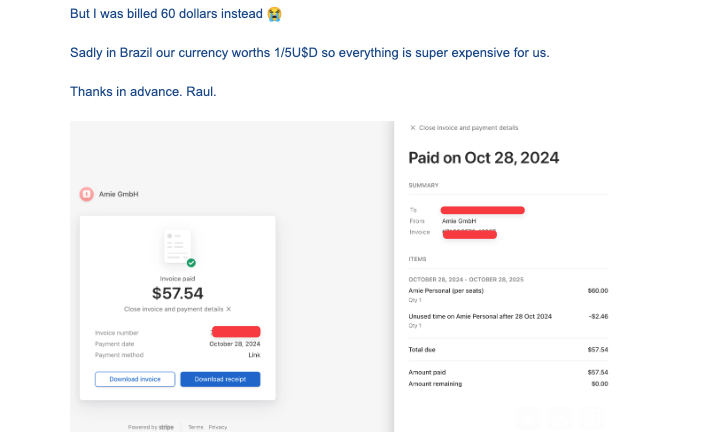Open the stripe link in footer
706x432 pixels.
click(166, 427)
